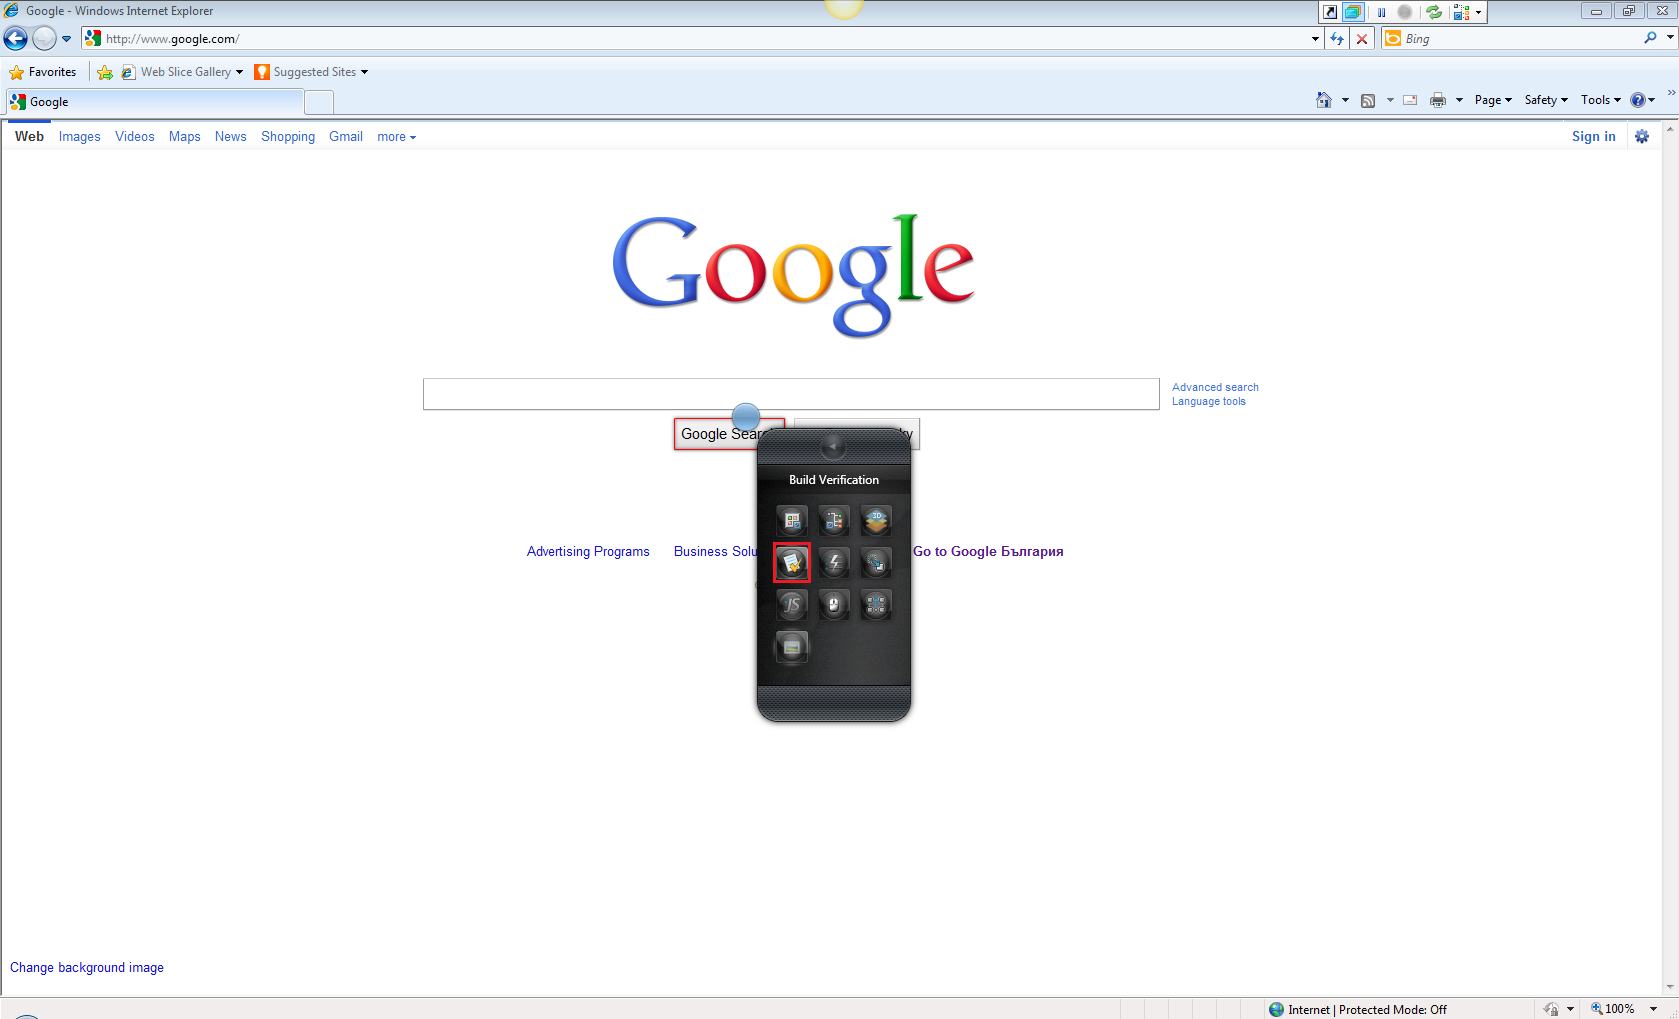Viewport: 1679px width, 1019px height.
Task: Click the recorder shortcut arrow icon
Action: click(x=1330, y=12)
